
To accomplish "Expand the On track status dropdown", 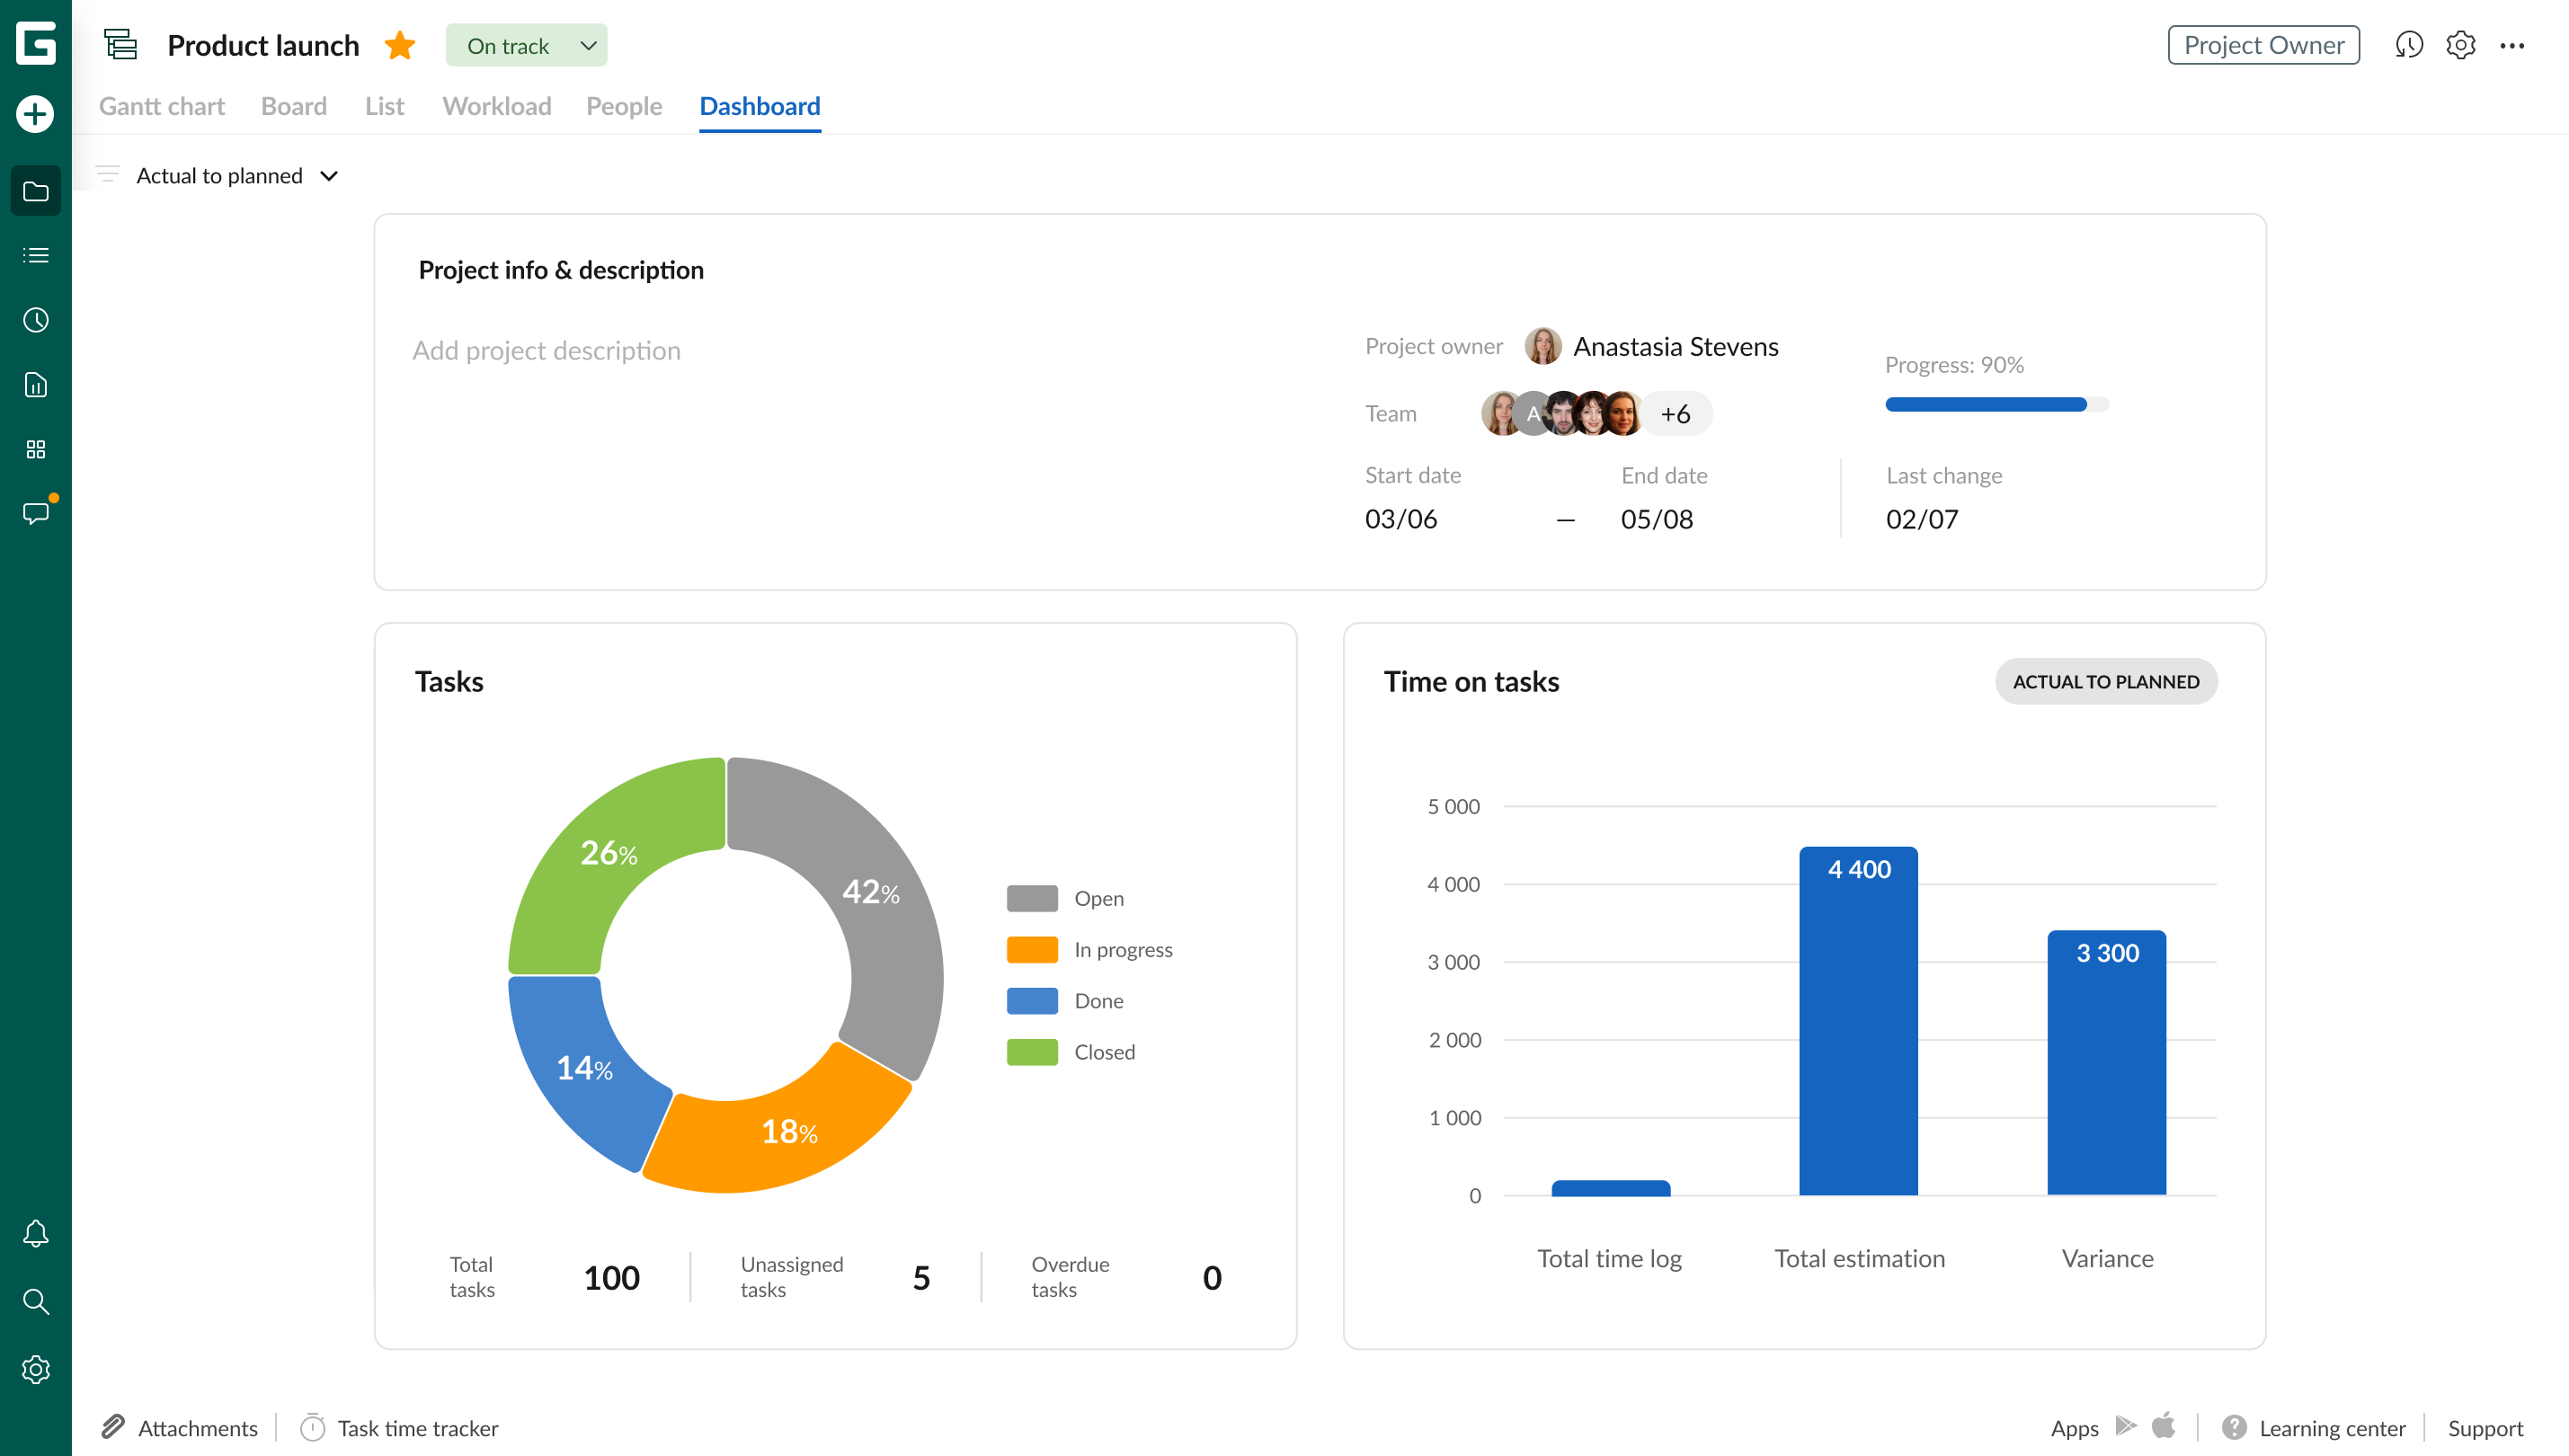I will coord(527,46).
